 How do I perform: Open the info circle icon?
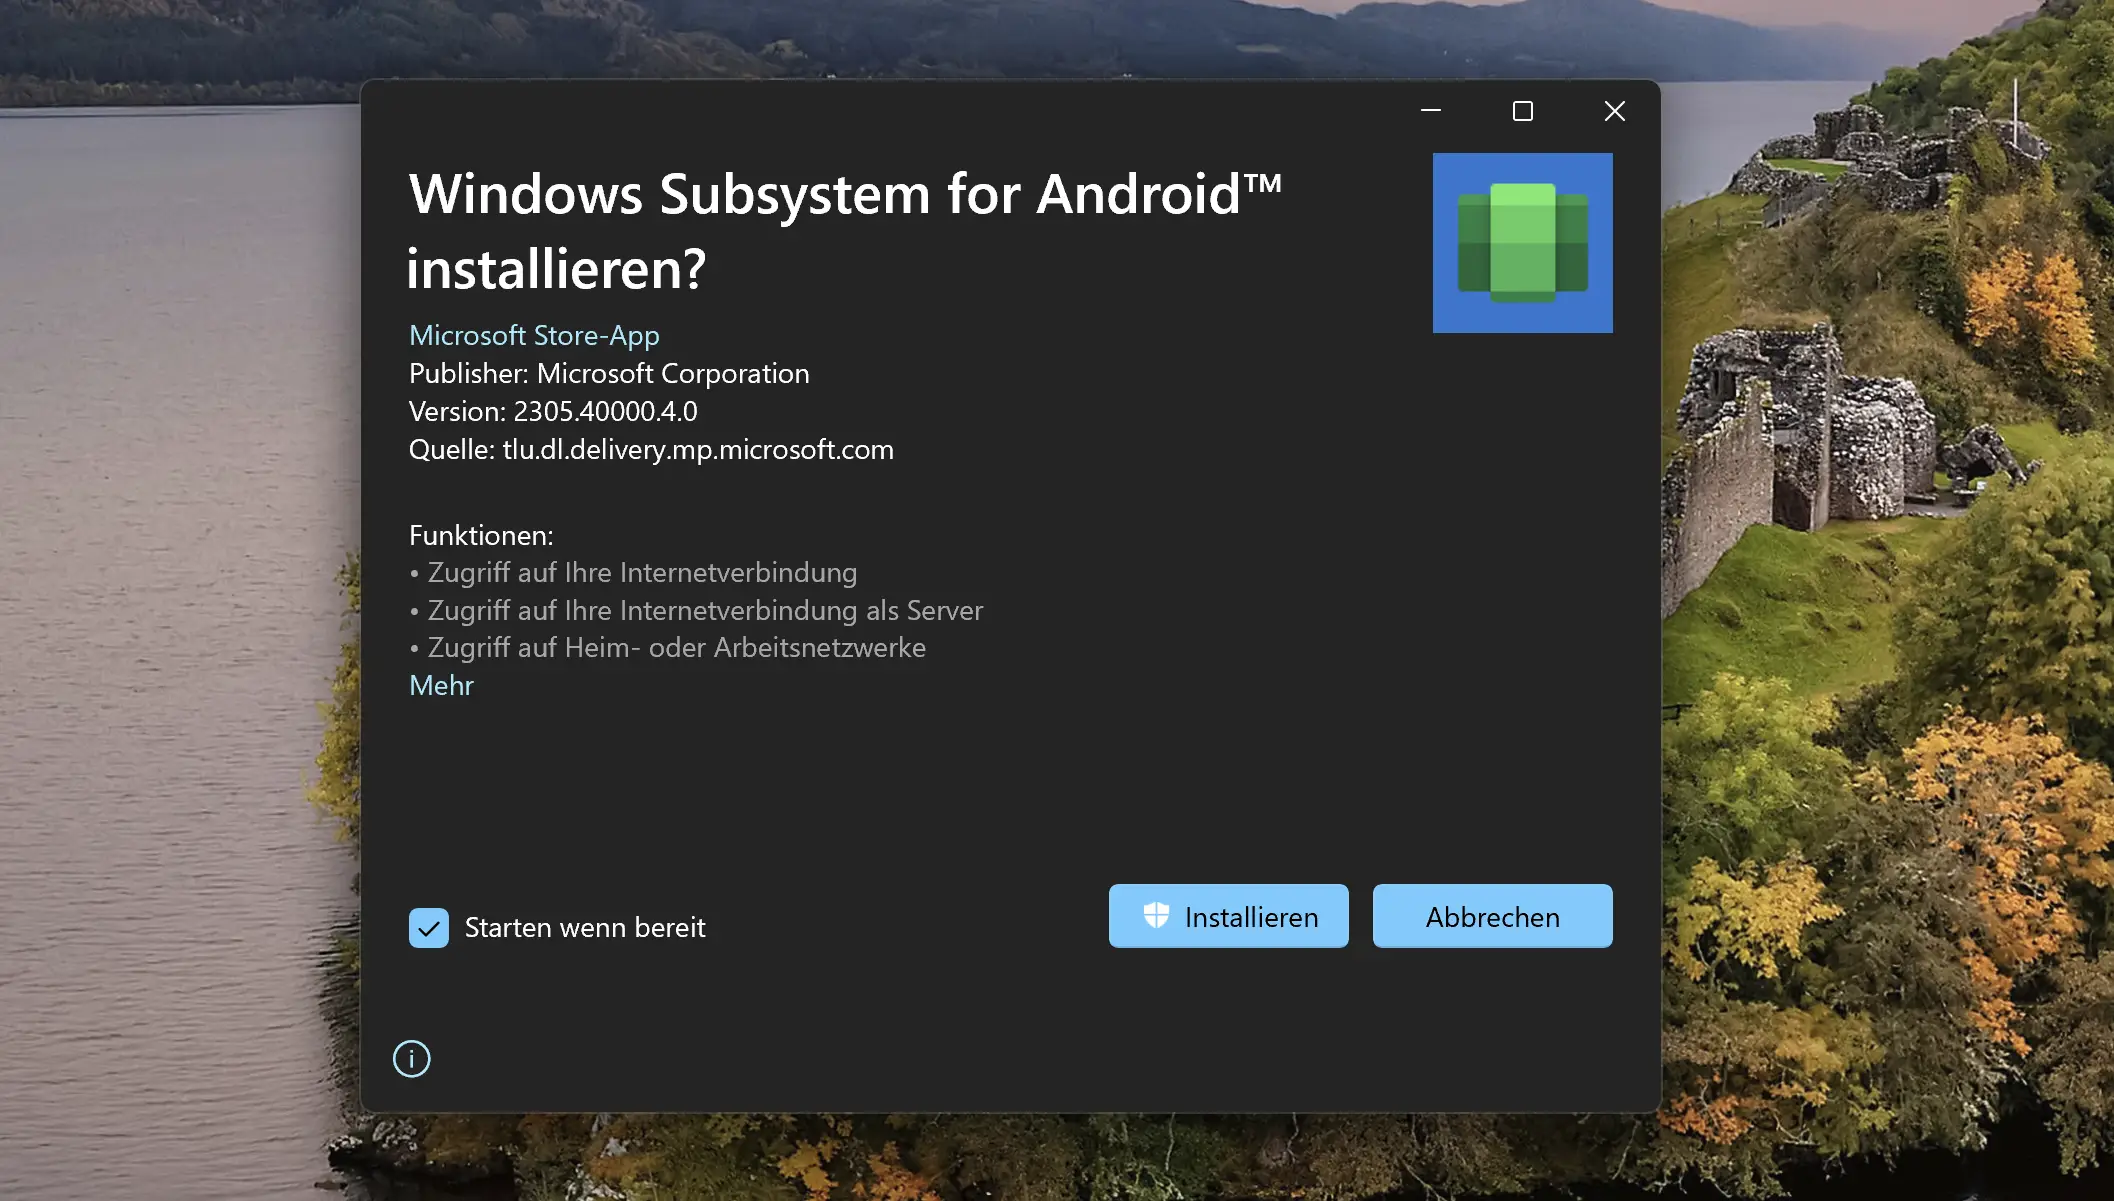[x=411, y=1058]
